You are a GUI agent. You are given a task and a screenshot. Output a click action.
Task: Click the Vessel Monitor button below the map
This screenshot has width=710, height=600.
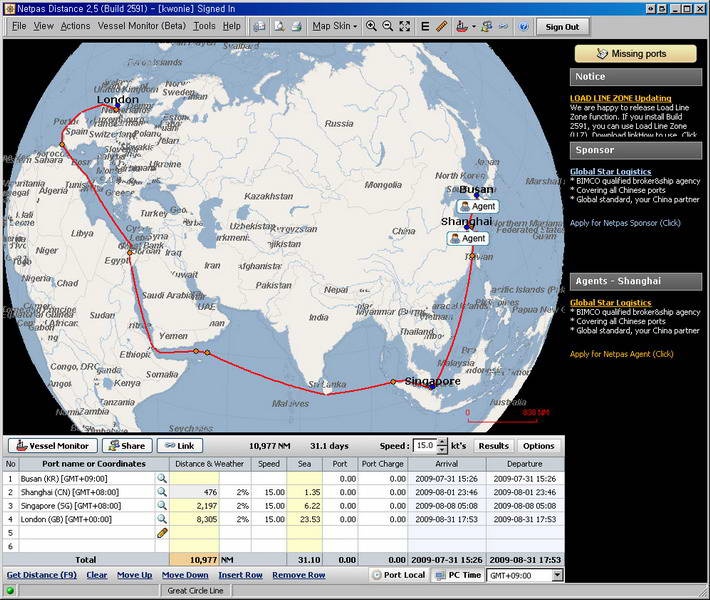[x=52, y=446]
